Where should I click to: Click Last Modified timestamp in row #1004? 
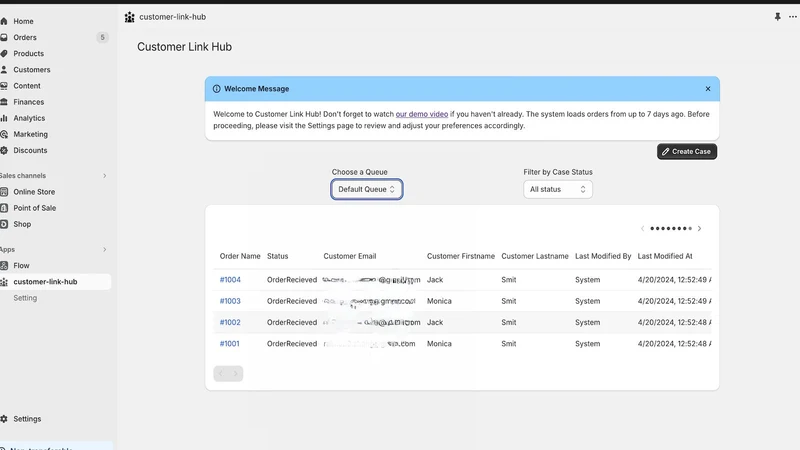pyautogui.click(x=674, y=280)
